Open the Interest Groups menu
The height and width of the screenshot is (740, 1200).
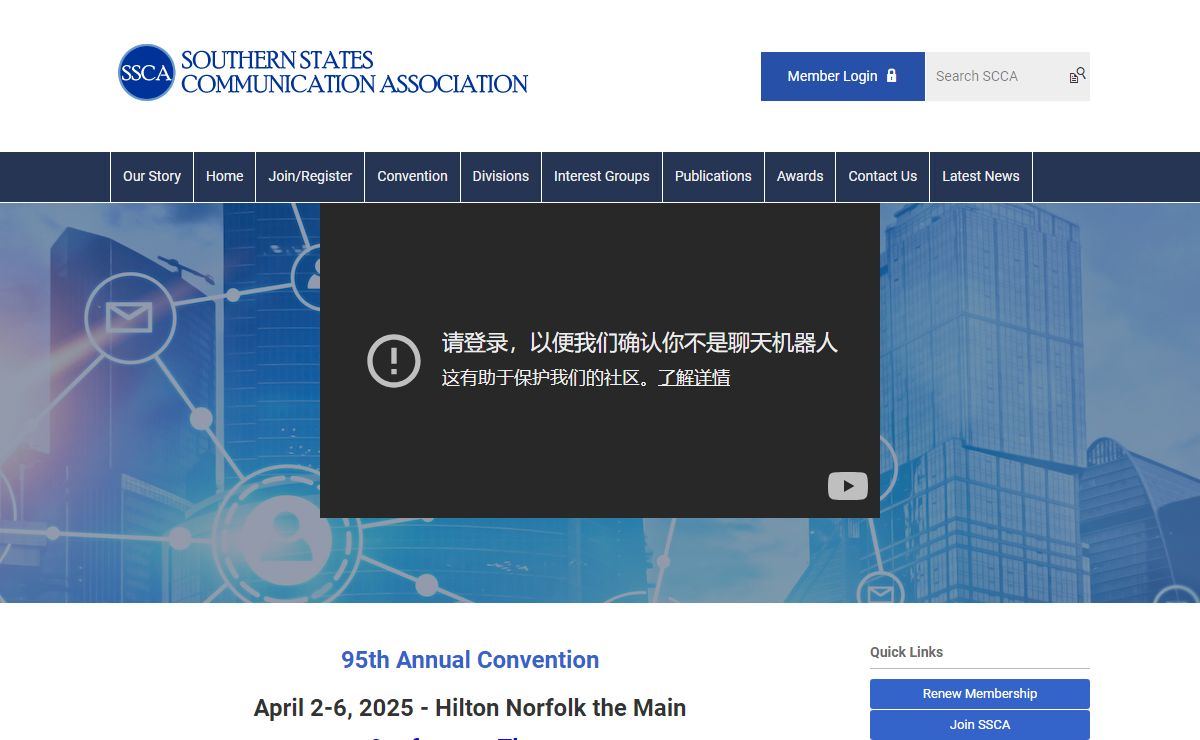[x=602, y=177]
